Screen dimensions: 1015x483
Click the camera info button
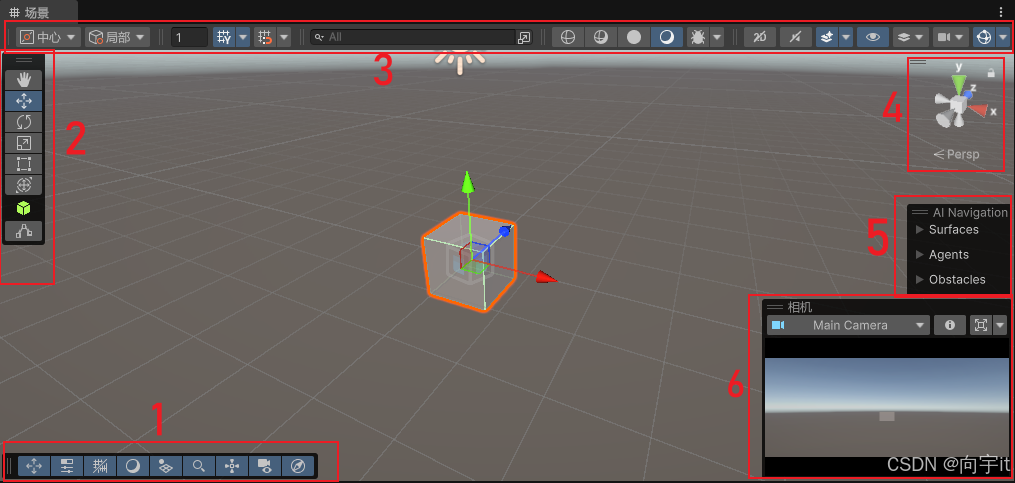coord(950,325)
